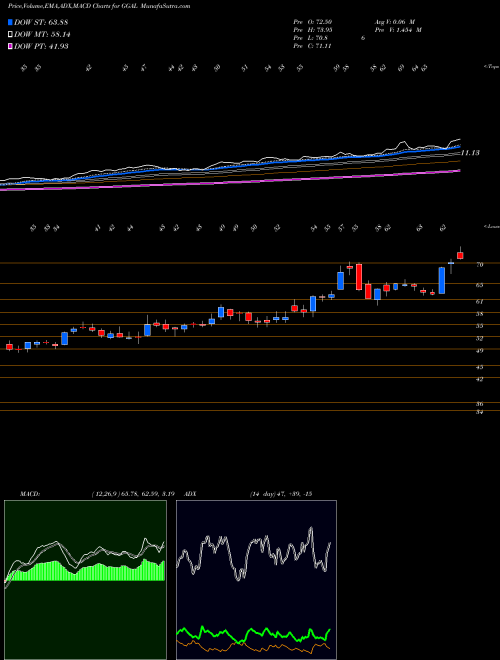Click the green MACD histogram chart
Viewport: 500px width, 660px height.
85,580
